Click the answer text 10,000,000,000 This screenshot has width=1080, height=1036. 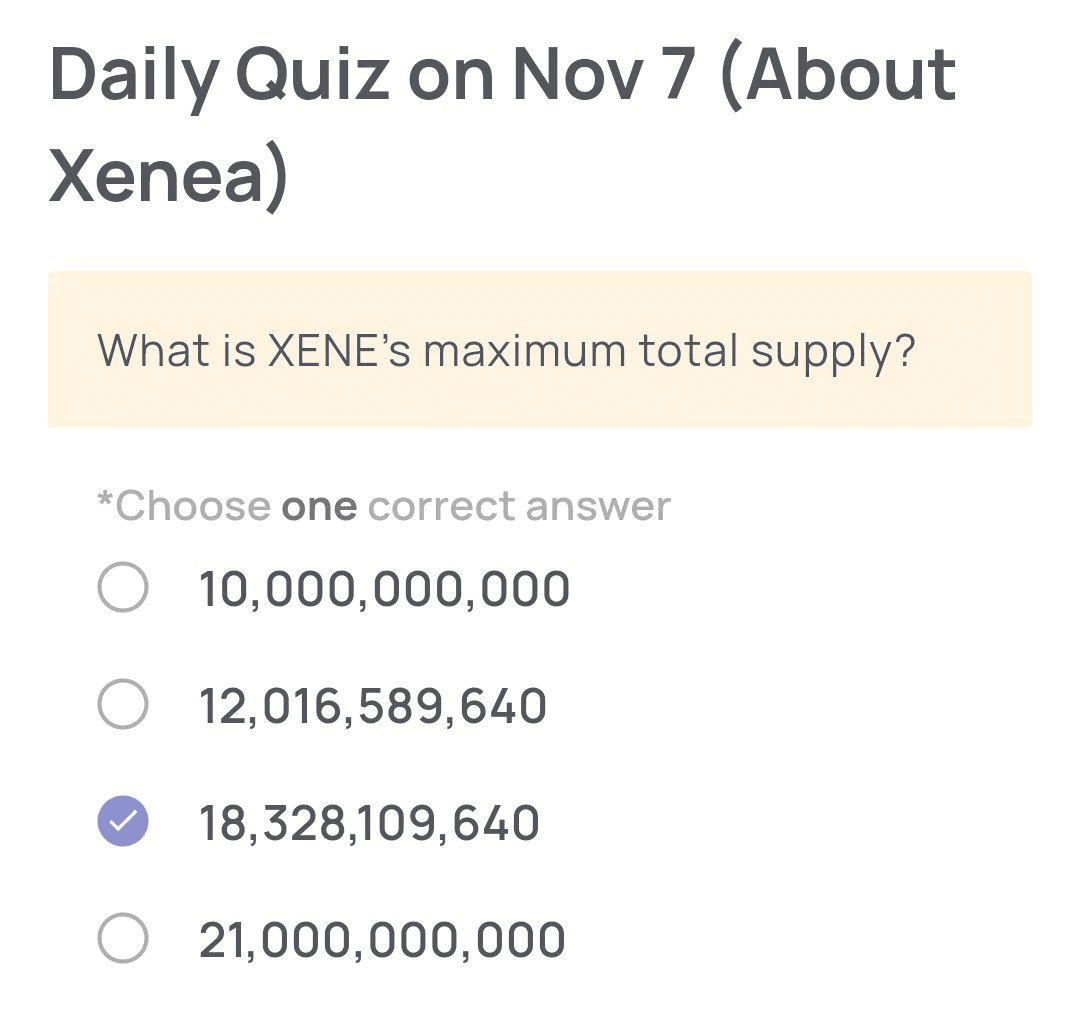(x=384, y=589)
